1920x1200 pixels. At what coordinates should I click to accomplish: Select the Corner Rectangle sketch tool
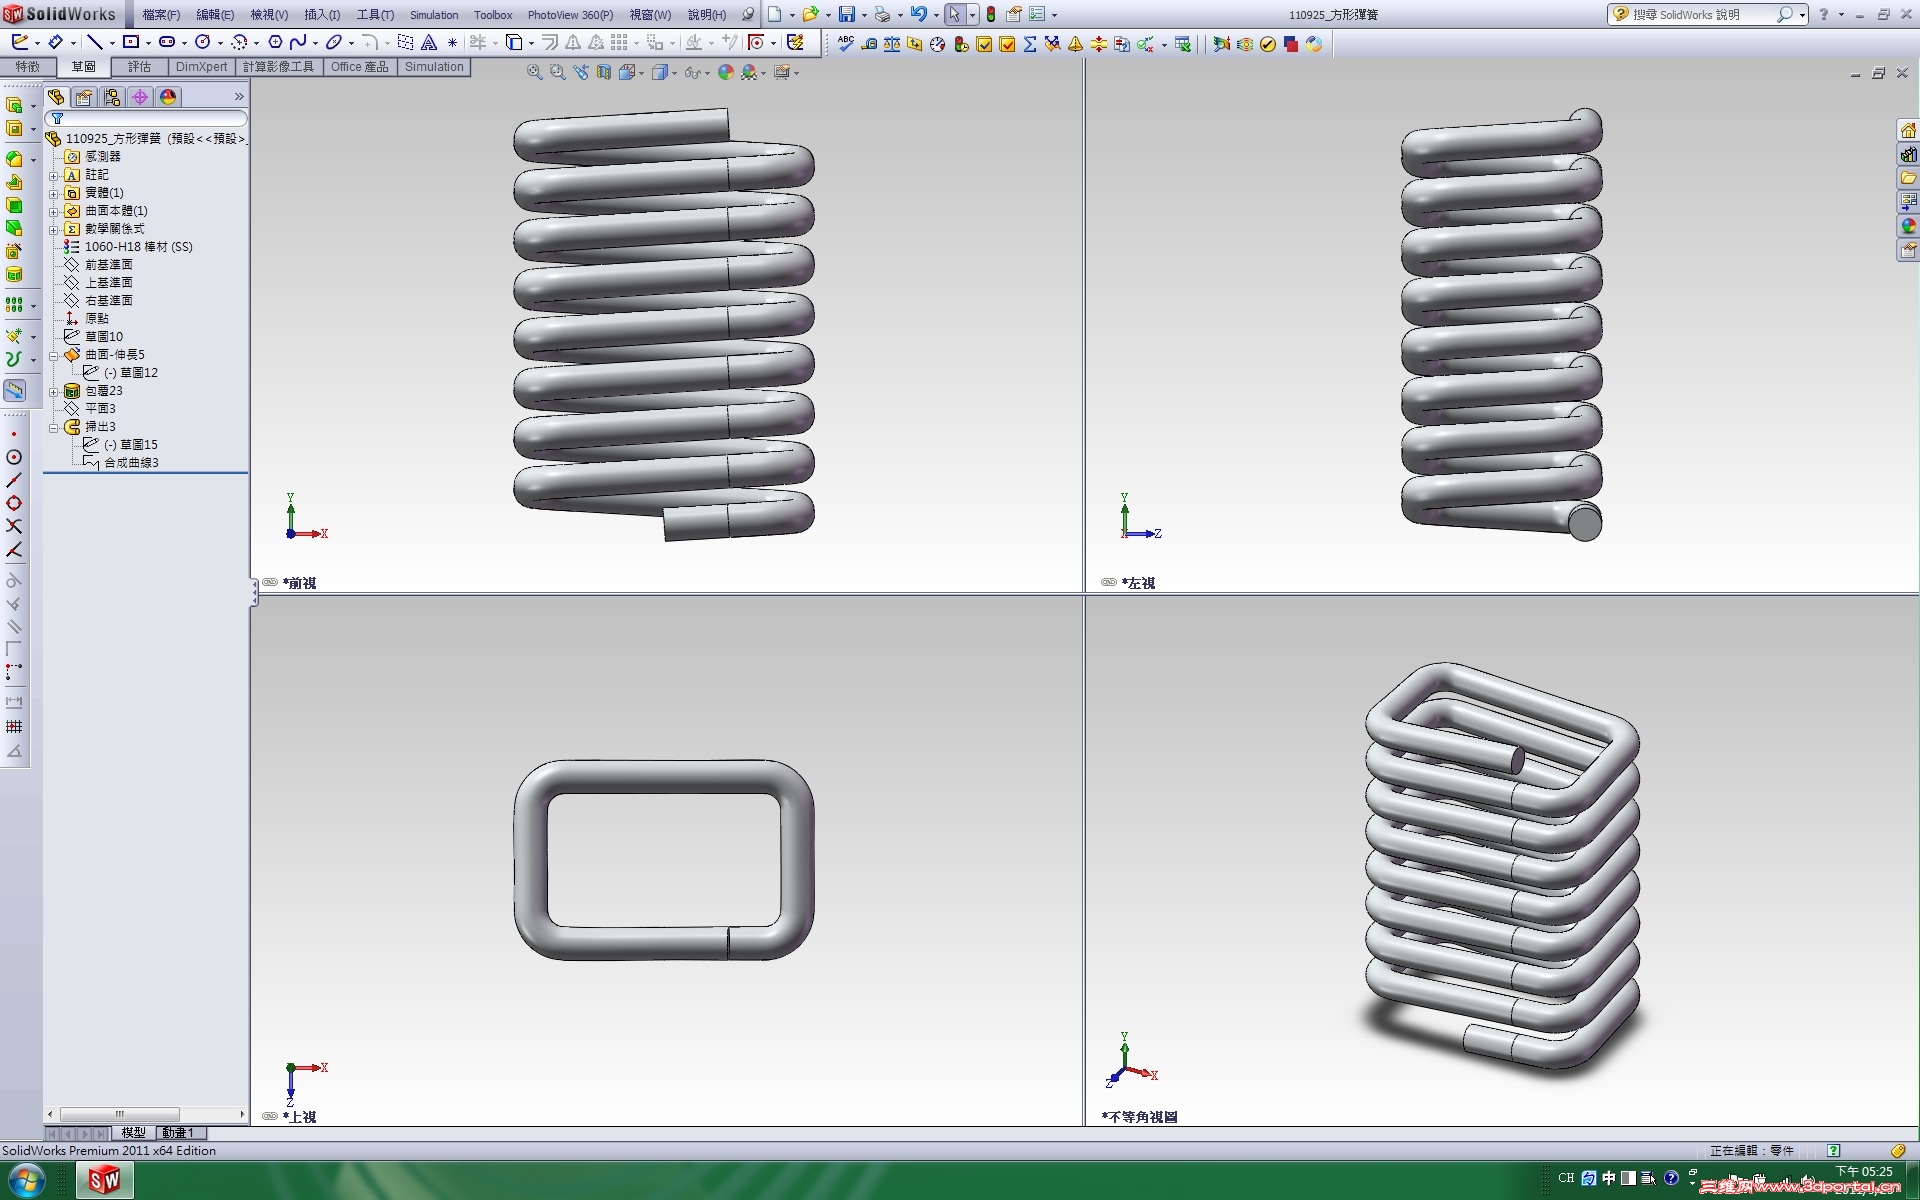pos(131,42)
